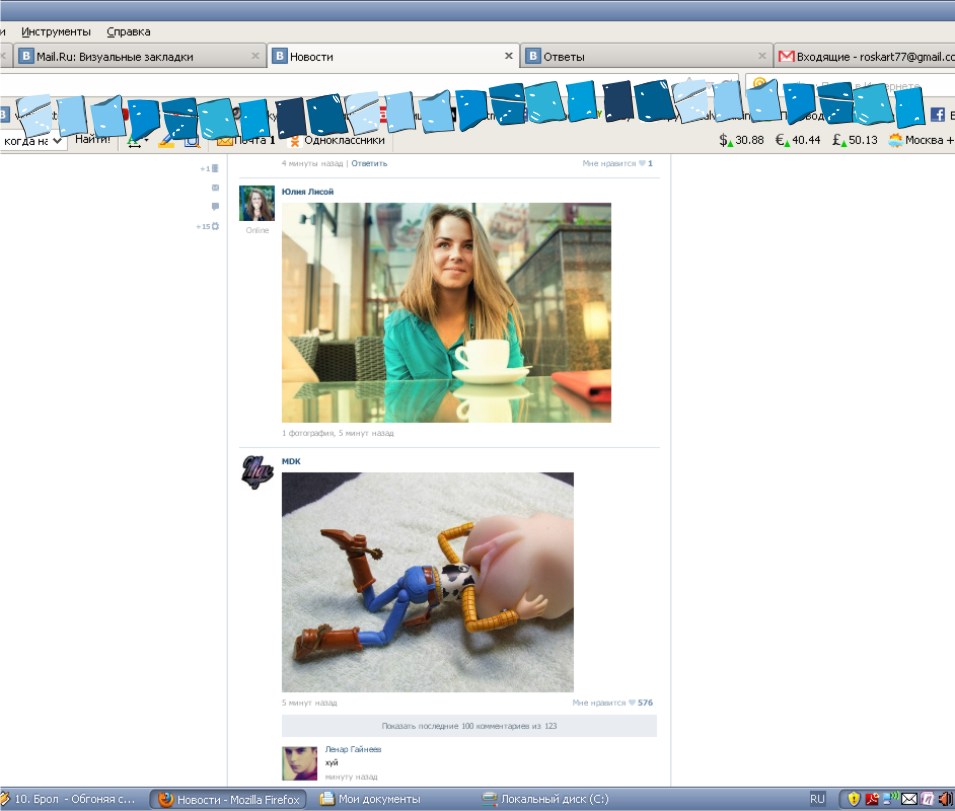
Task: Open the MDK post toy photo
Action: point(428,582)
